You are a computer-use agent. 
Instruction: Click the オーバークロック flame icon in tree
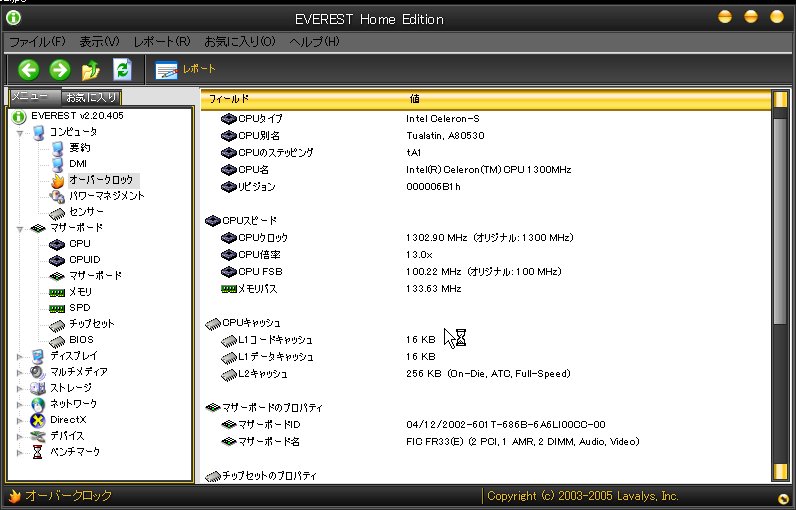[57, 180]
